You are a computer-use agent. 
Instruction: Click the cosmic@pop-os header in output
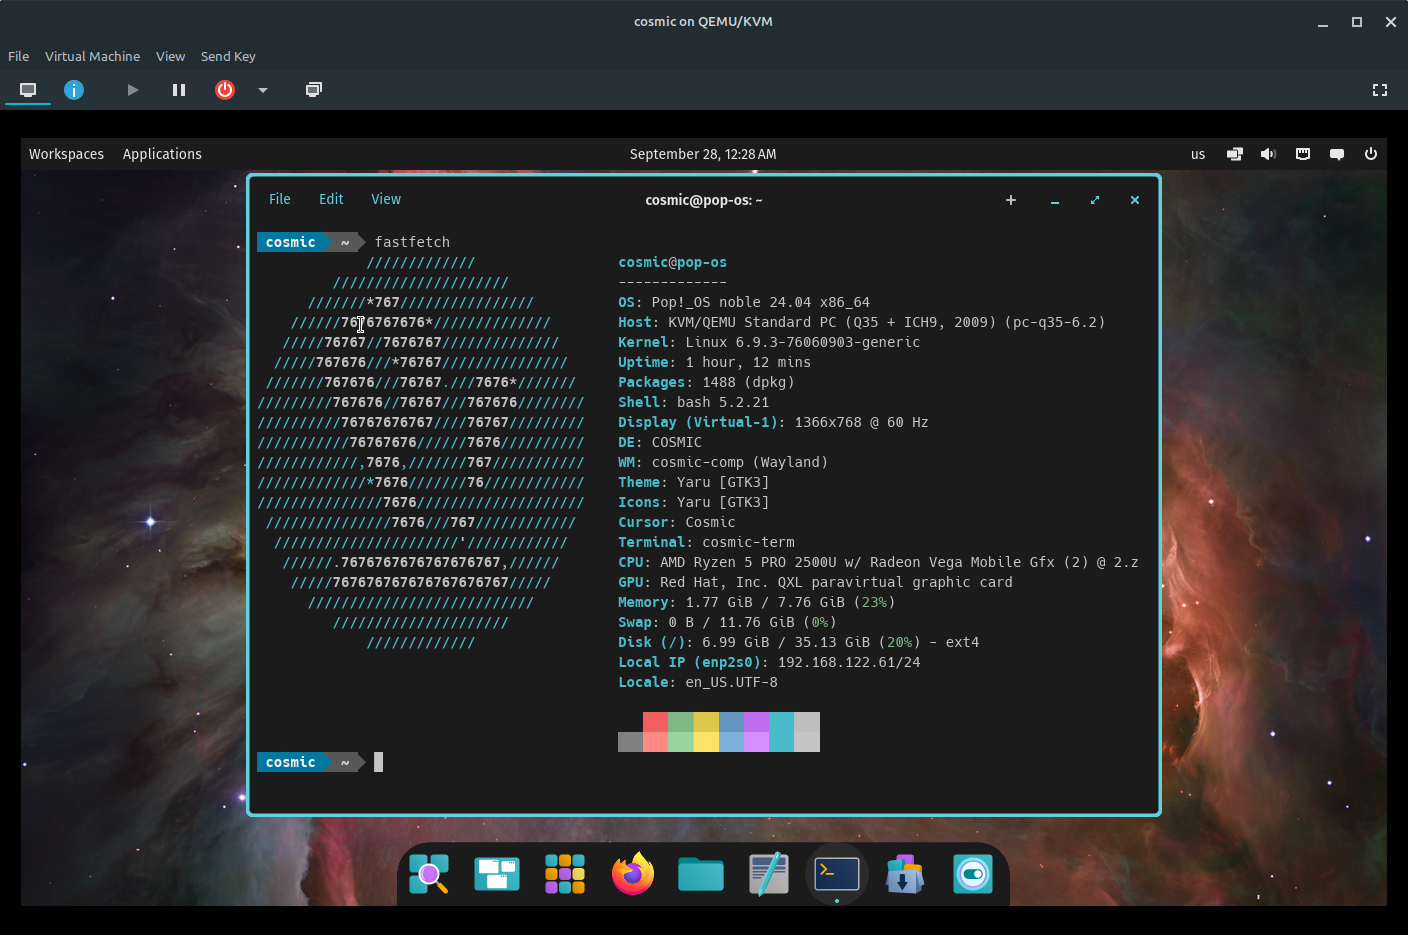pos(673,262)
